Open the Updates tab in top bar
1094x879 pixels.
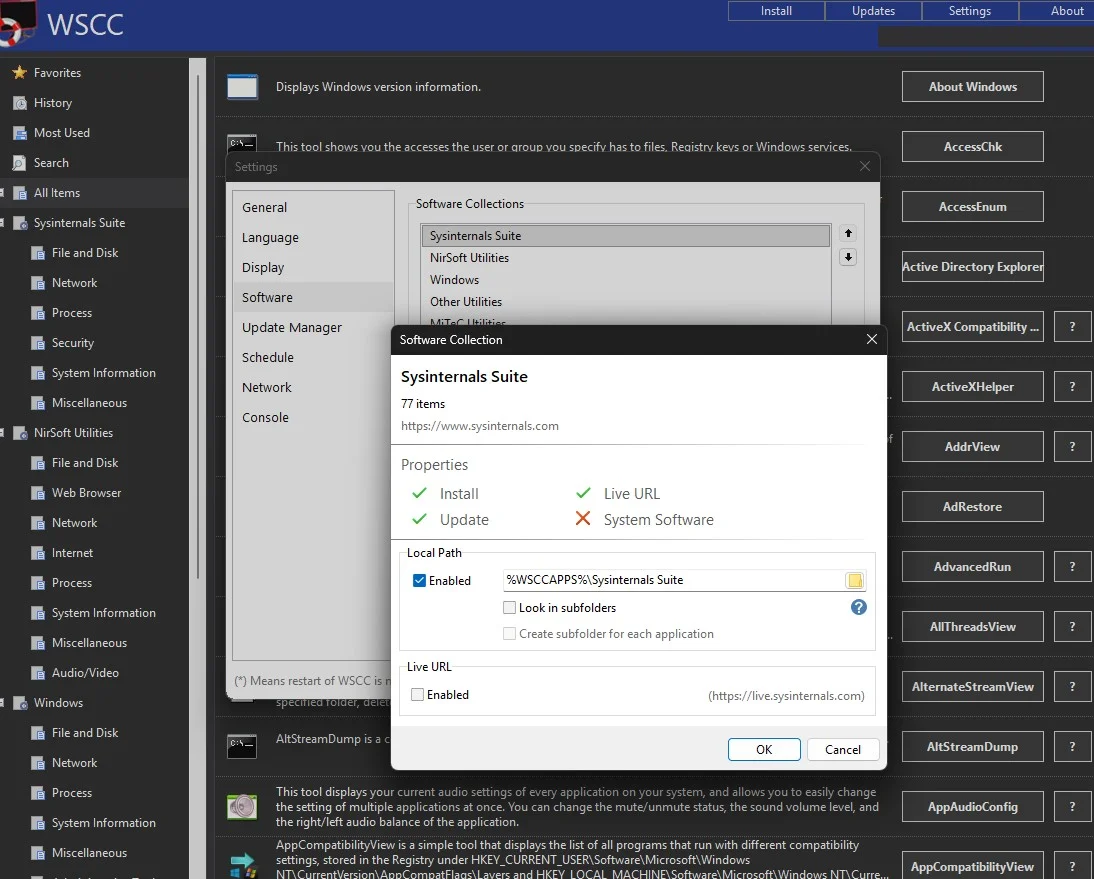(x=873, y=10)
